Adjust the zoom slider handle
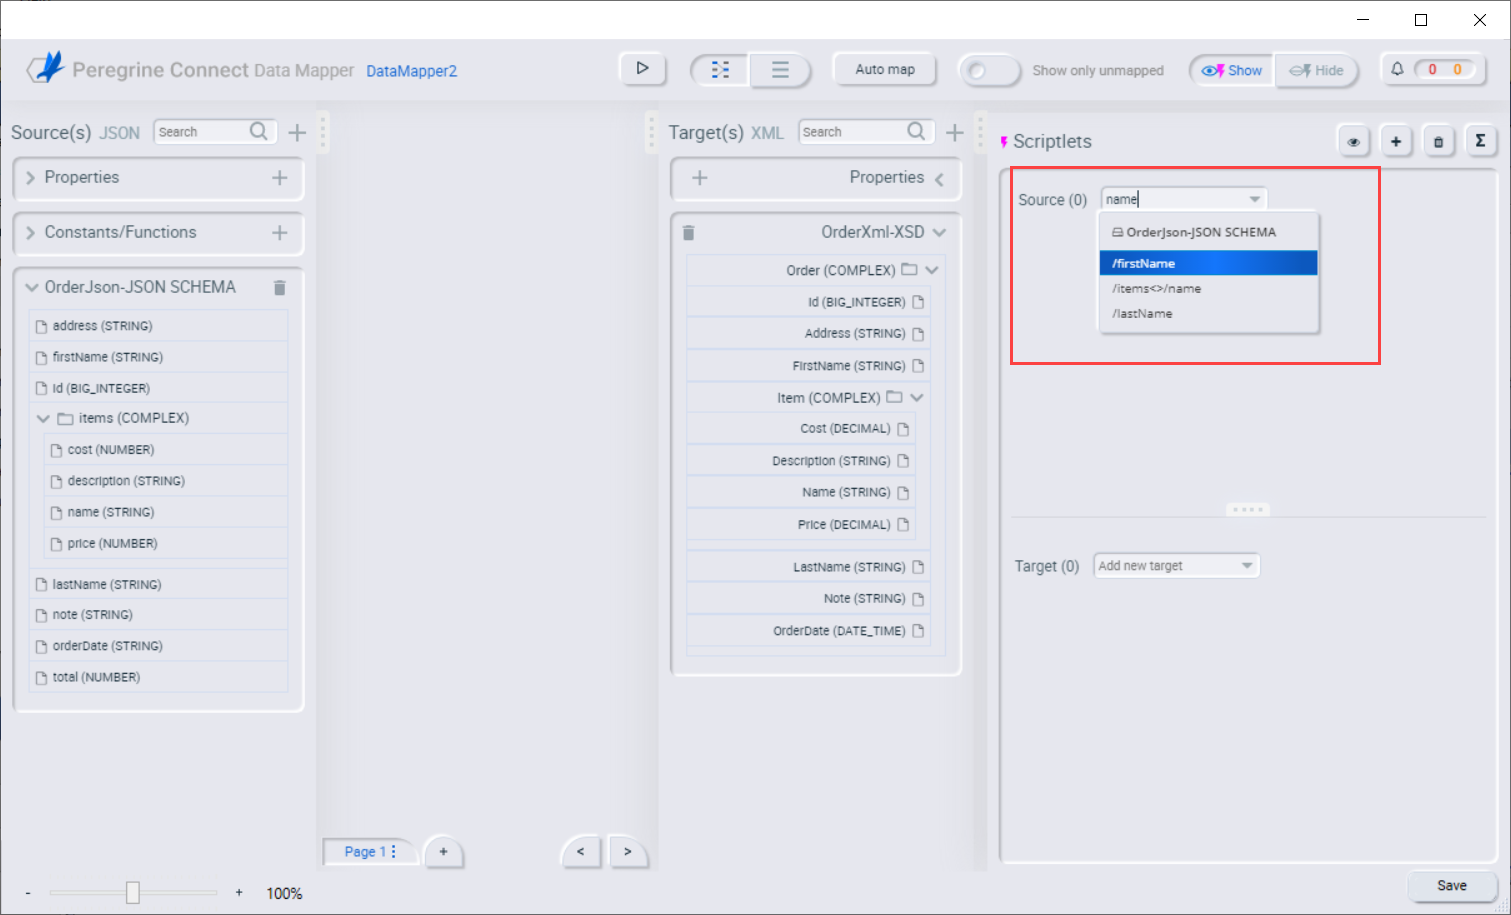1511x915 pixels. (x=133, y=892)
